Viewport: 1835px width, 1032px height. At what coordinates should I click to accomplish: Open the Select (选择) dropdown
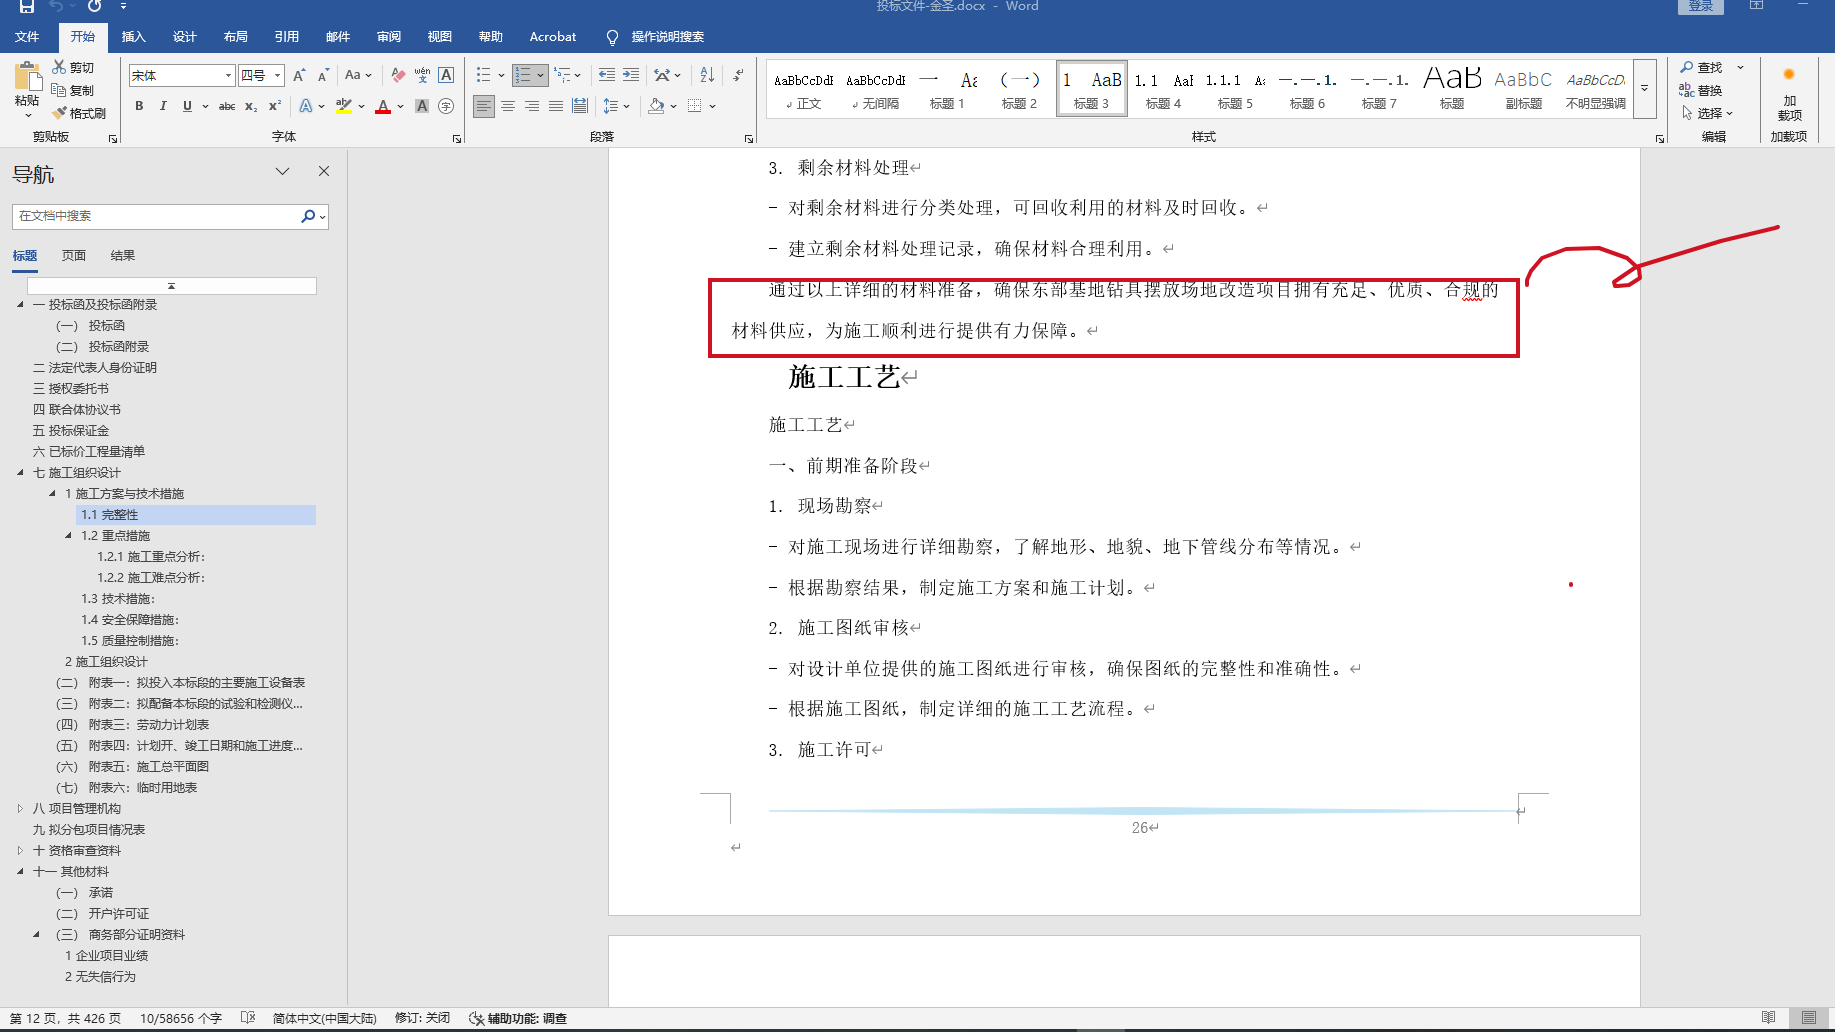click(x=1707, y=113)
